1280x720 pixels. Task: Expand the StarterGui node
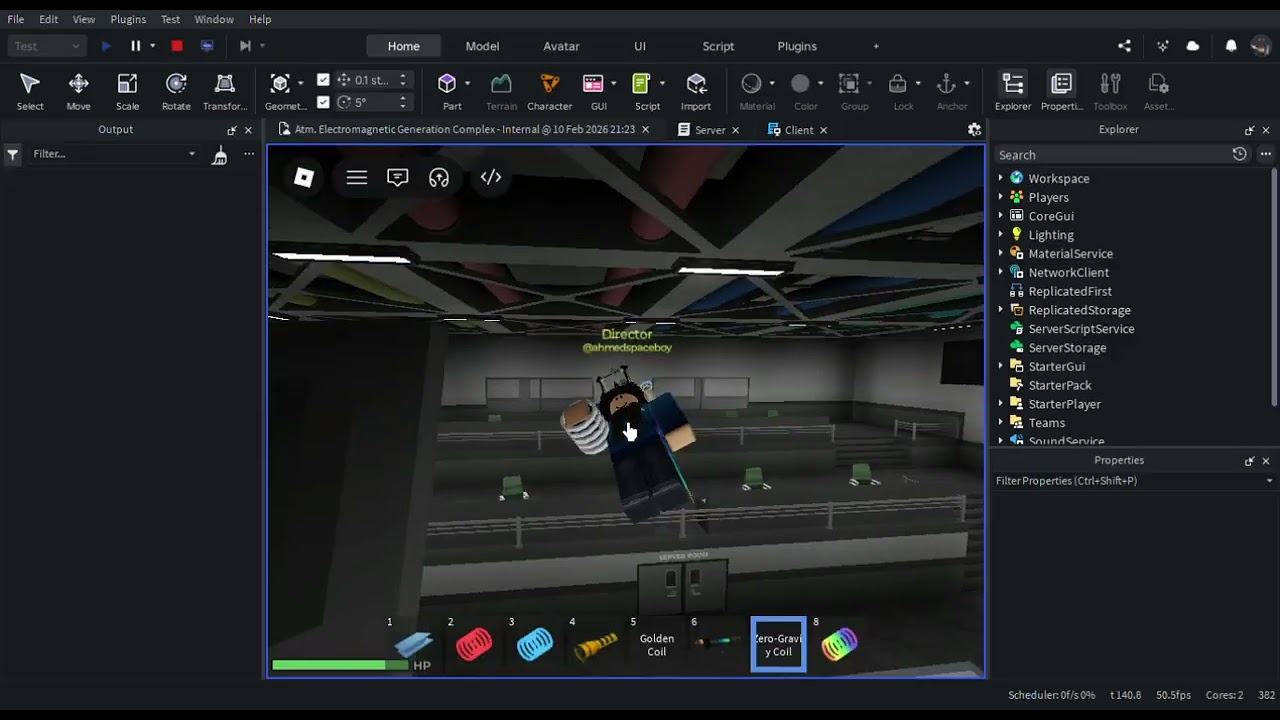tap(1001, 366)
